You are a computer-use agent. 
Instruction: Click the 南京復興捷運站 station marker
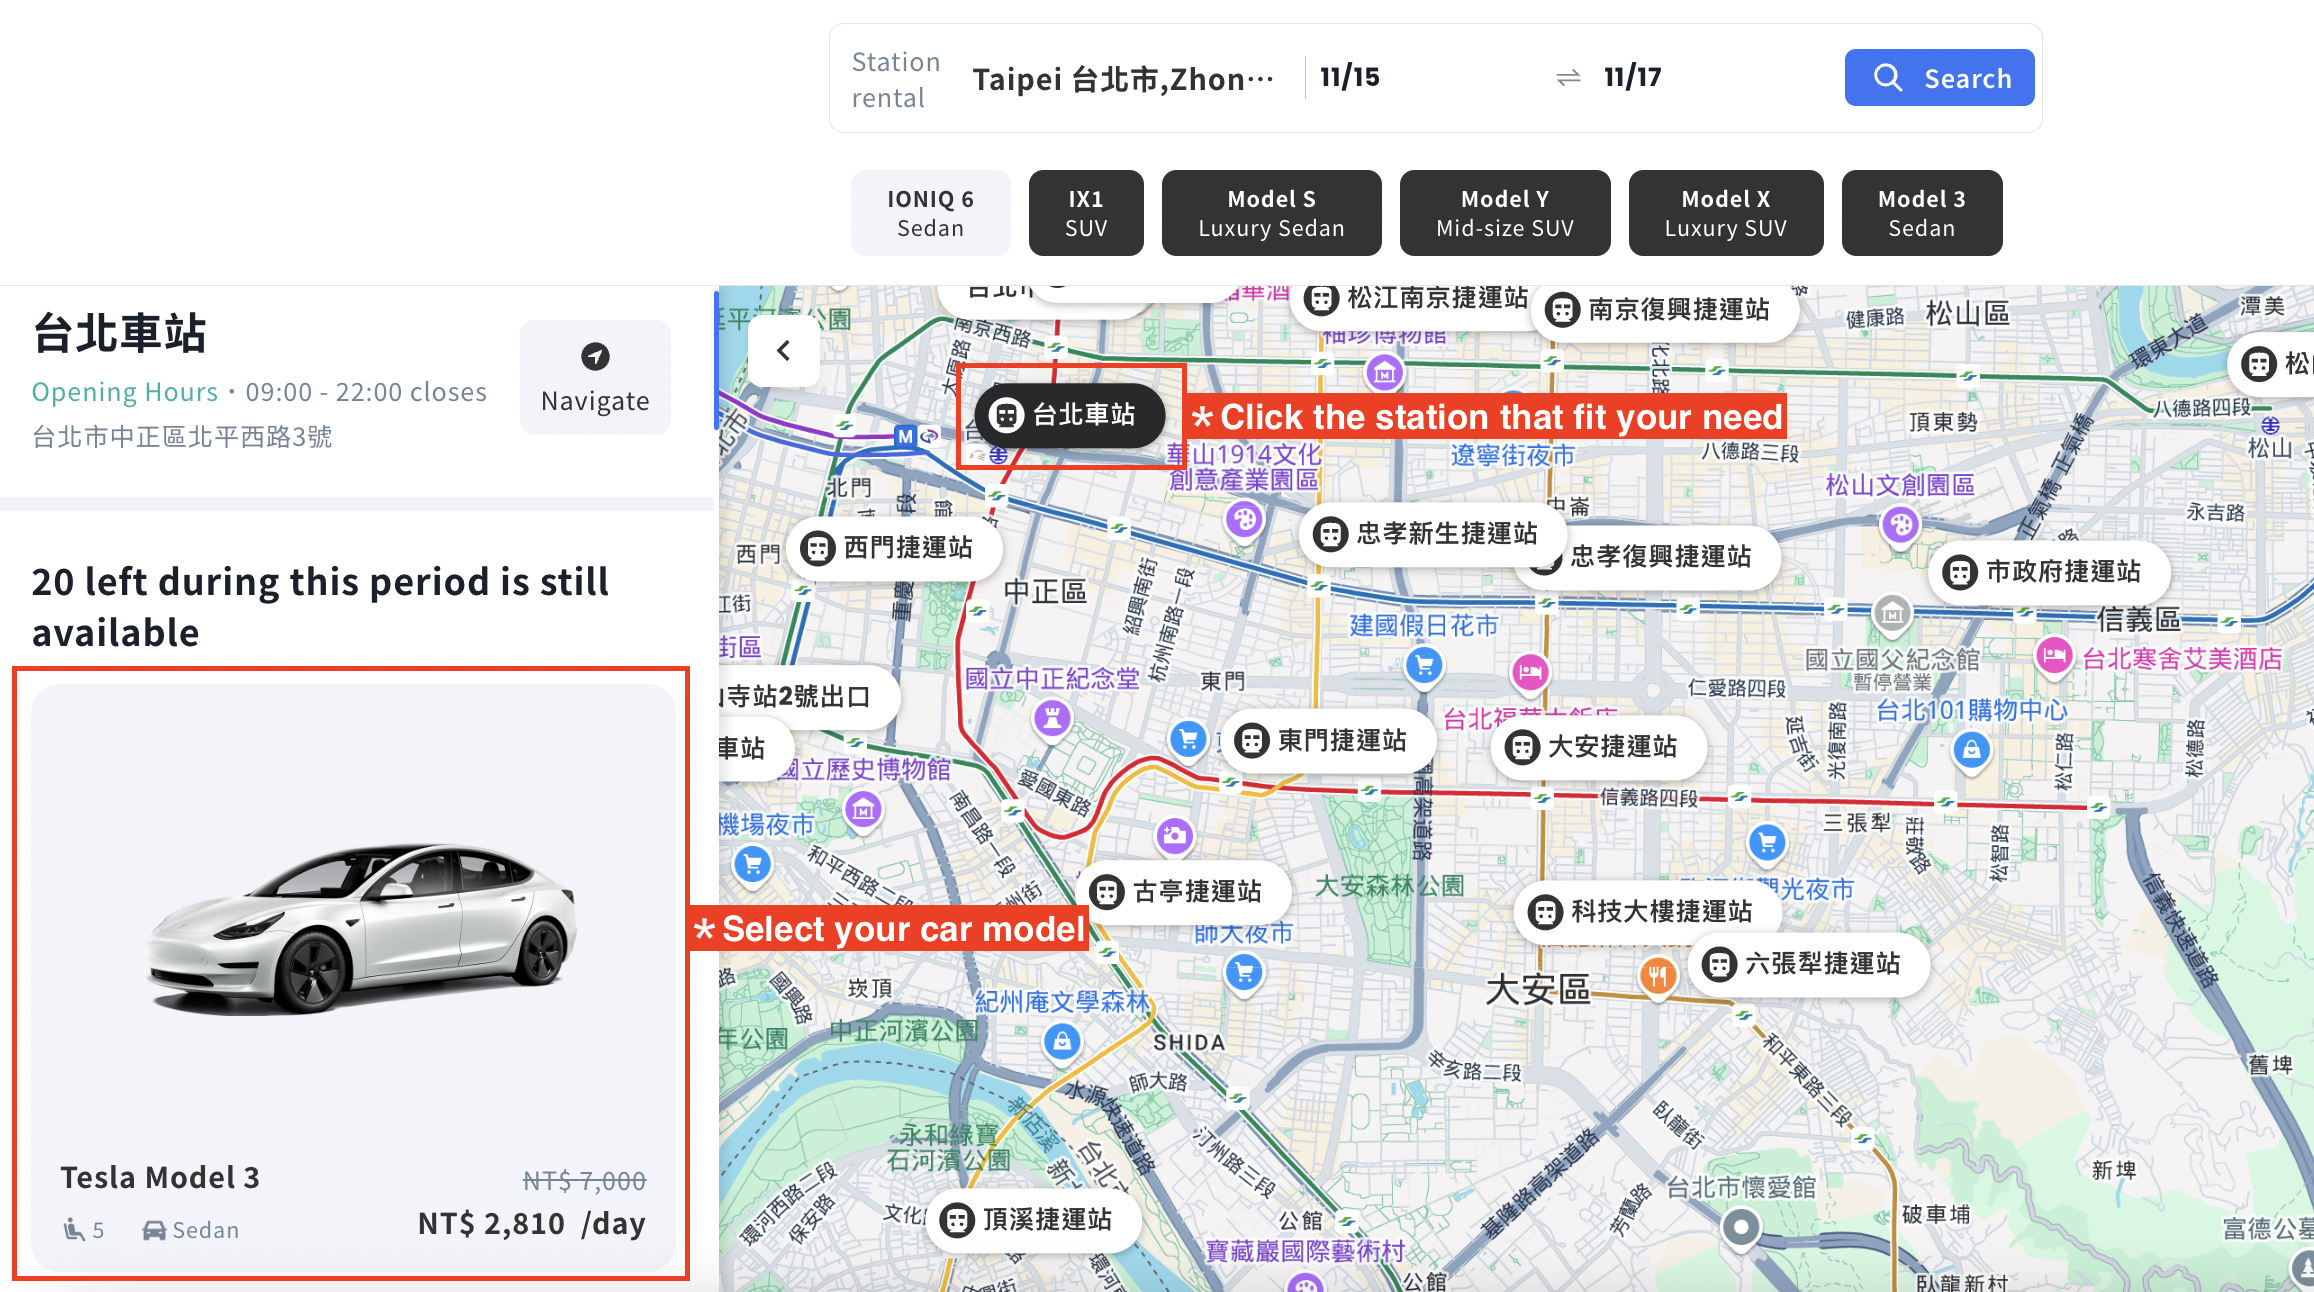pos(1664,310)
